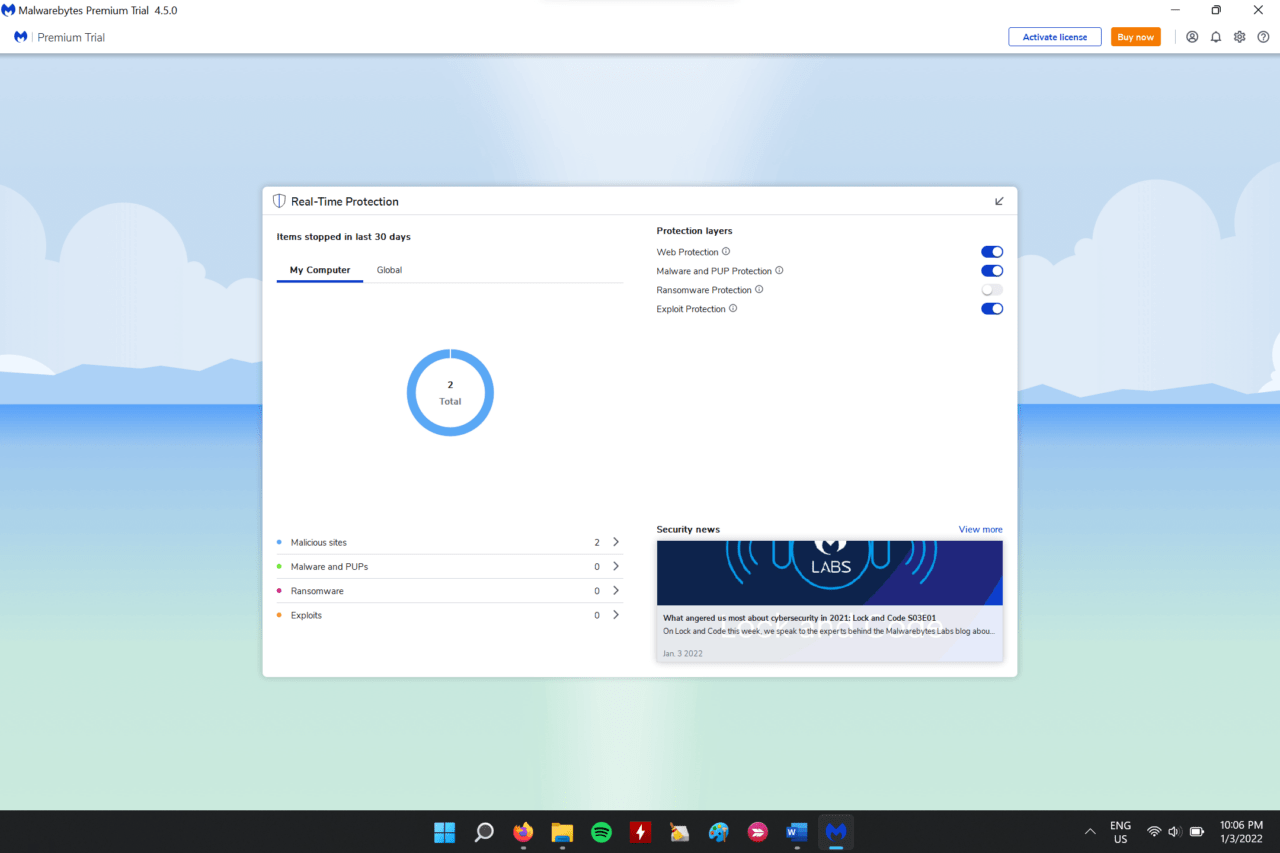Viewport: 1280px width, 853px height.
Task: Click the View more security news link
Action: pos(980,529)
